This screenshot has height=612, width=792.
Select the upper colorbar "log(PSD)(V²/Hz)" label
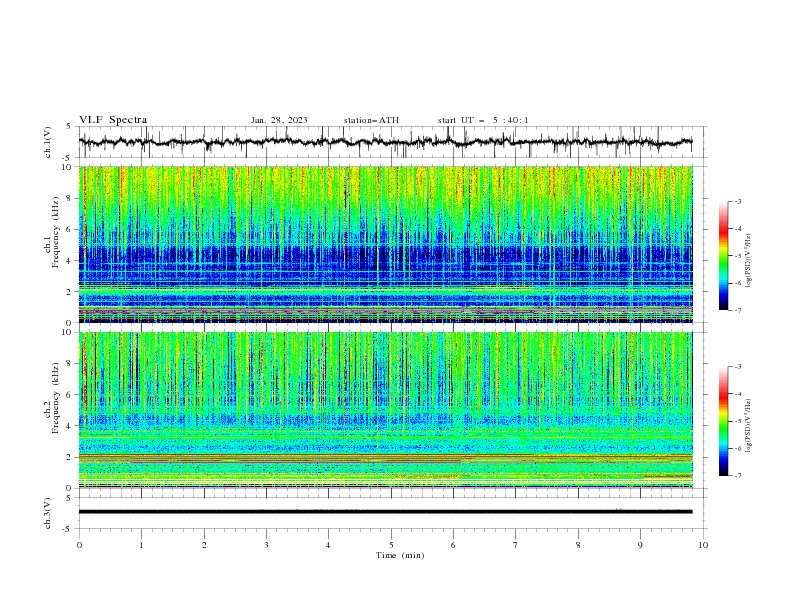pos(749,261)
